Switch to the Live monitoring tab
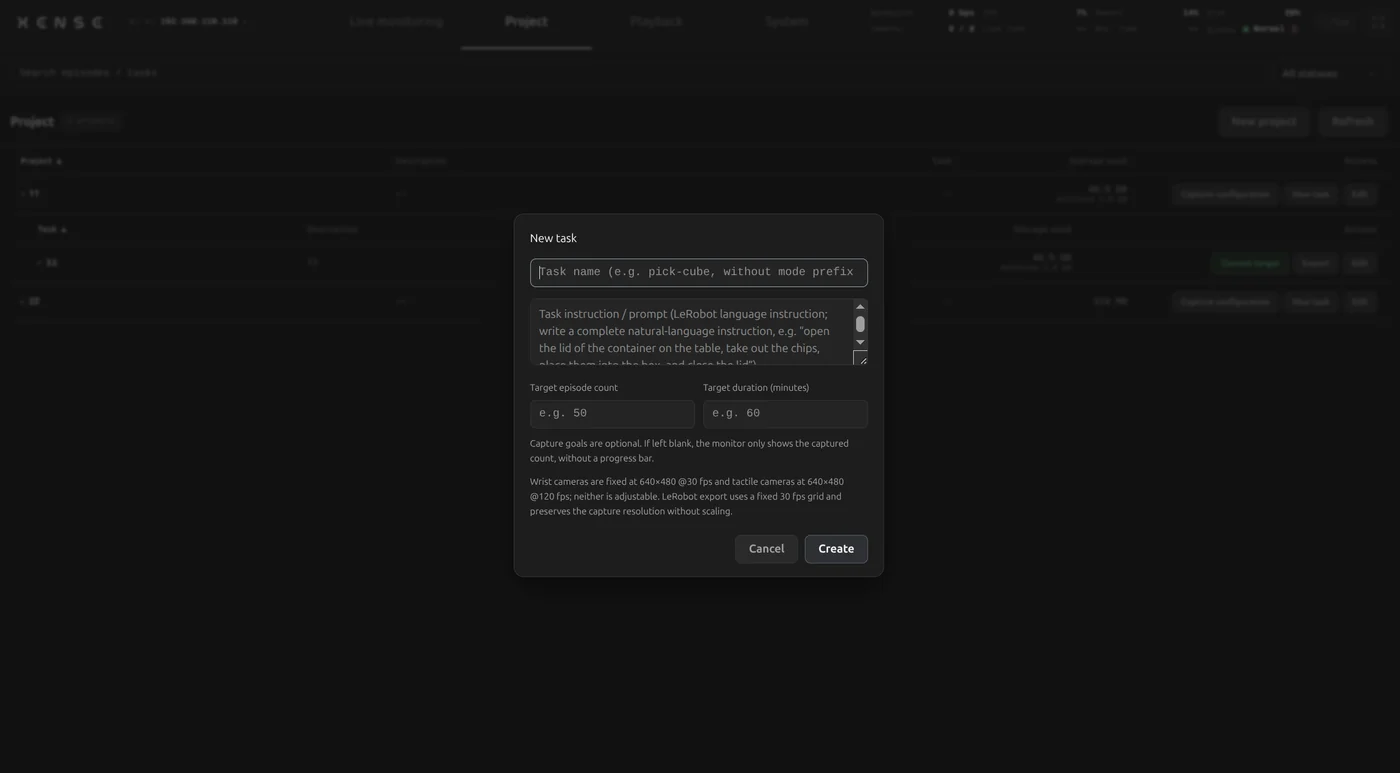Screen dimensions: 1400x773 pyautogui.click(x=396, y=21)
